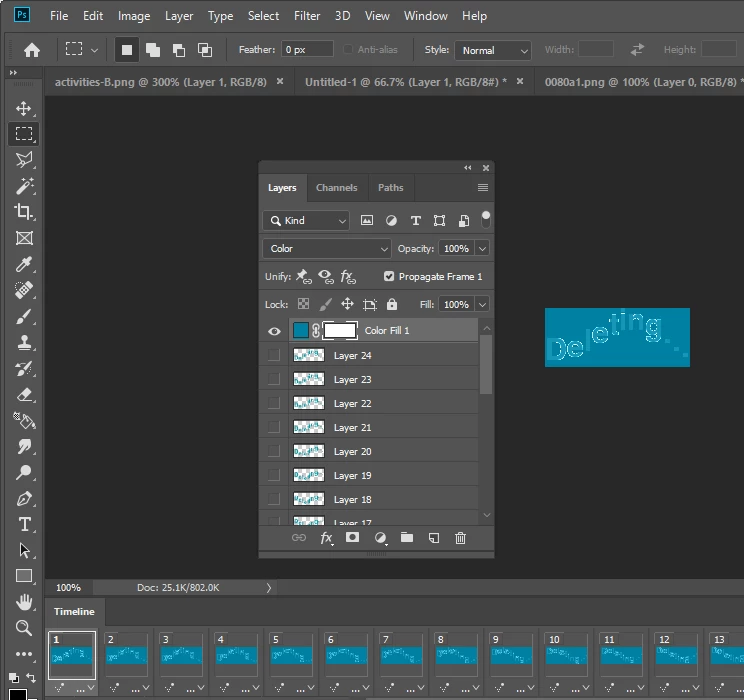The height and width of the screenshot is (700, 744).
Task: Switch to Untitled-1 document tab
Action: tap(406, 82)
